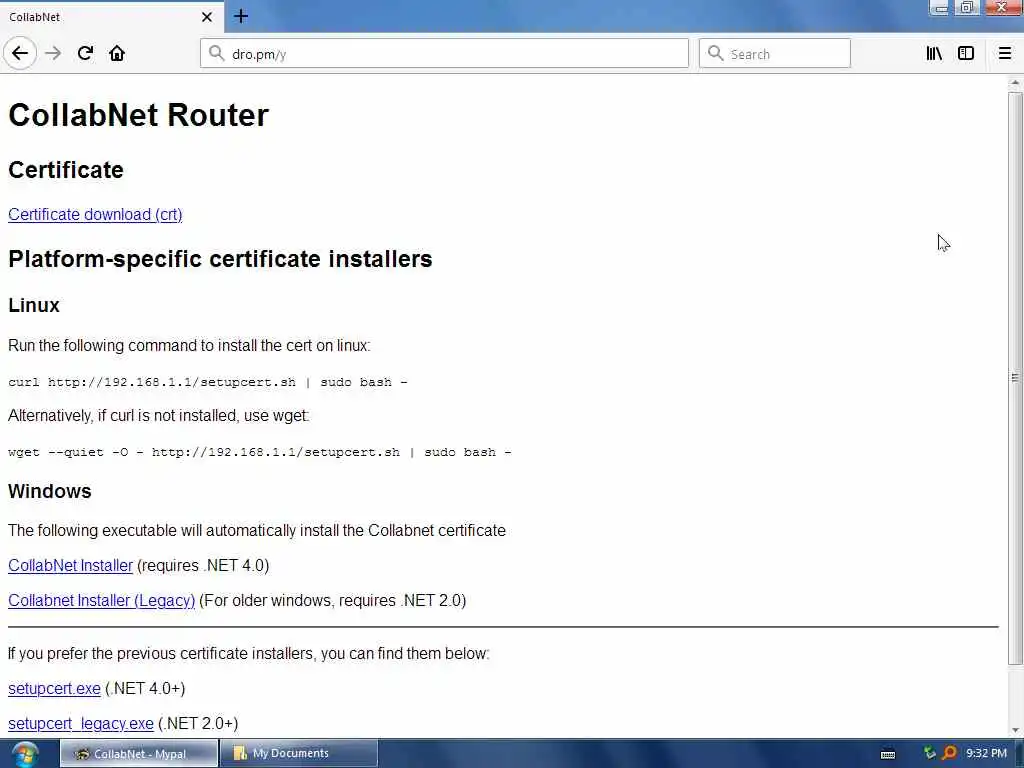Click the 'Certificate' section heading

click(x=66, y=170)
